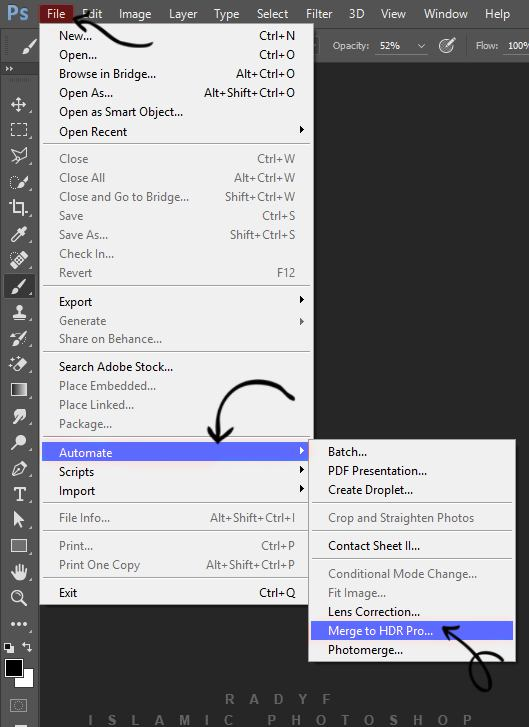Select the Gradient tool

click(x=19, y=390)
